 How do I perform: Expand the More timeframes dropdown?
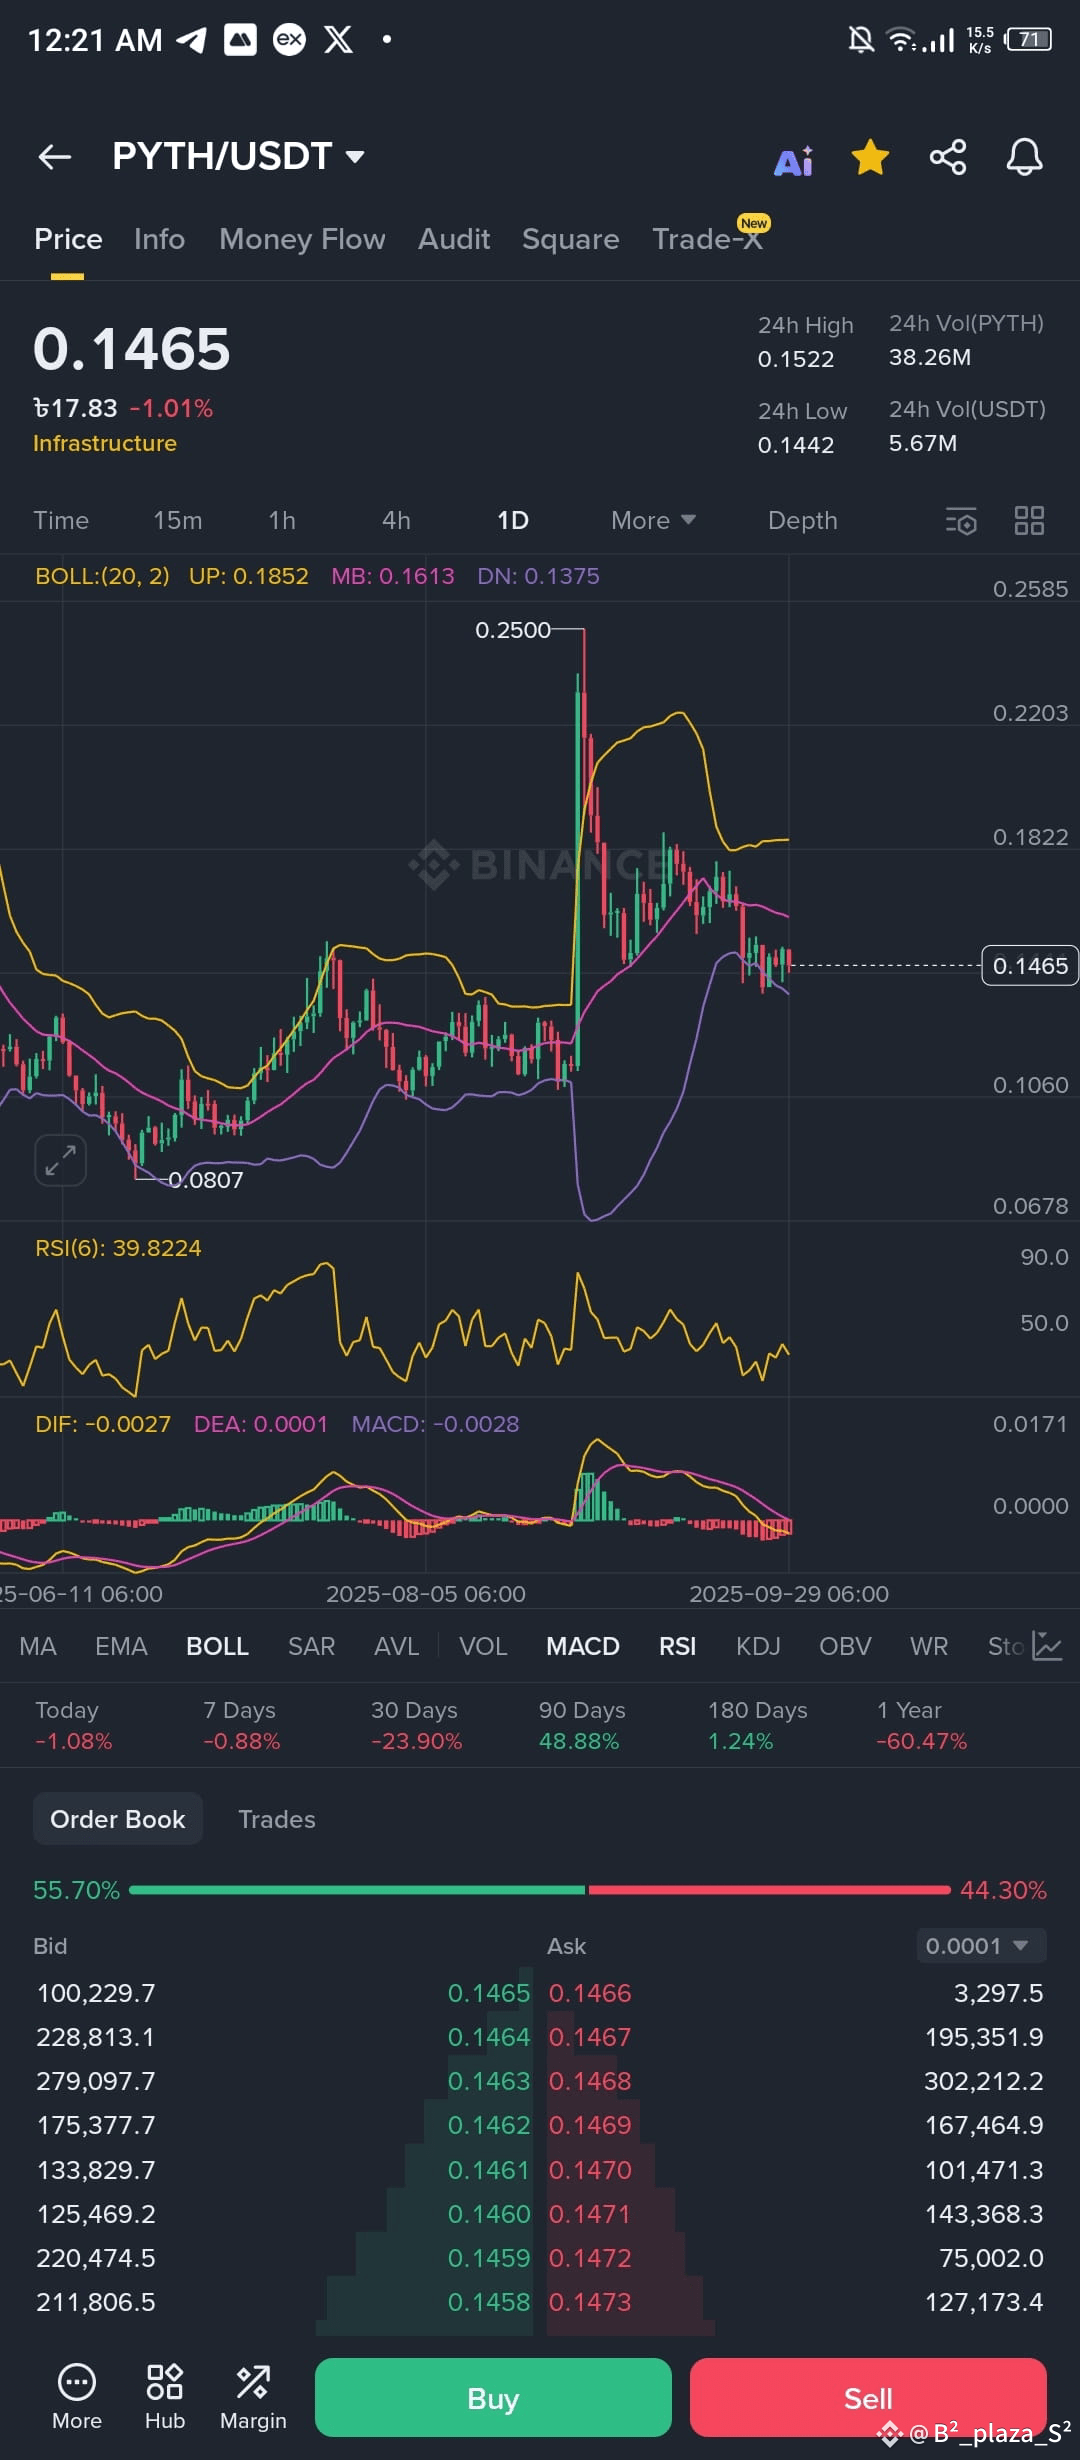tap(653, 521)
